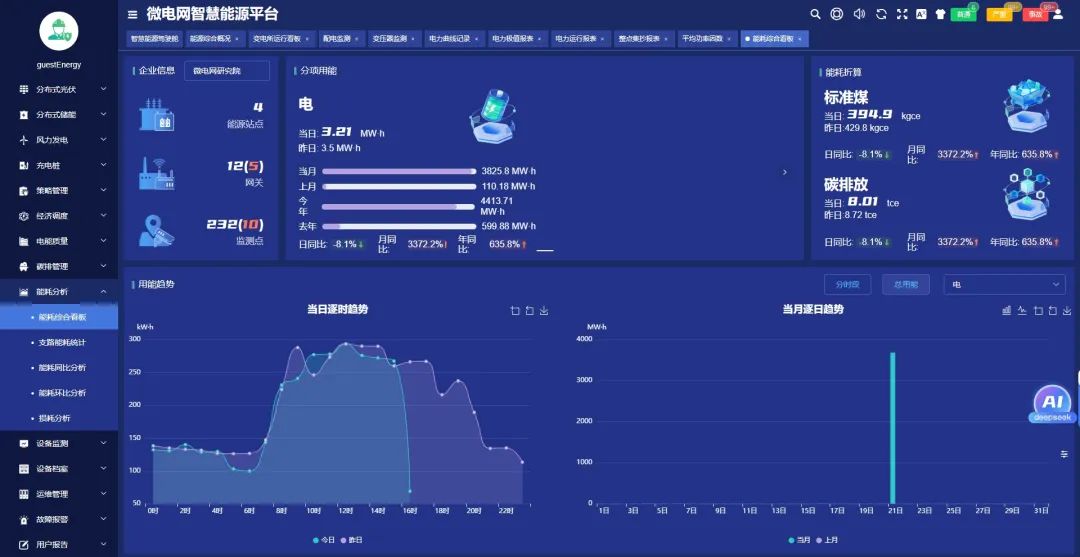Switch 当月逐日趋势 chart to bar view

click(x=1007, y=311)
